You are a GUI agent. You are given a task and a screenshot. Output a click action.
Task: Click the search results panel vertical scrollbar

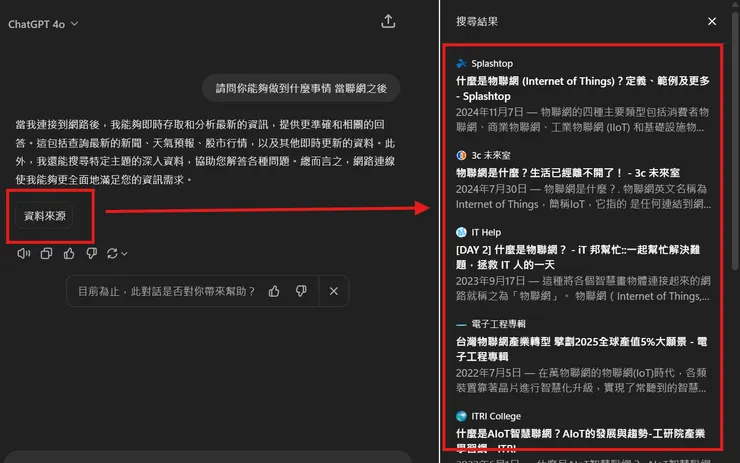[735, 139]
